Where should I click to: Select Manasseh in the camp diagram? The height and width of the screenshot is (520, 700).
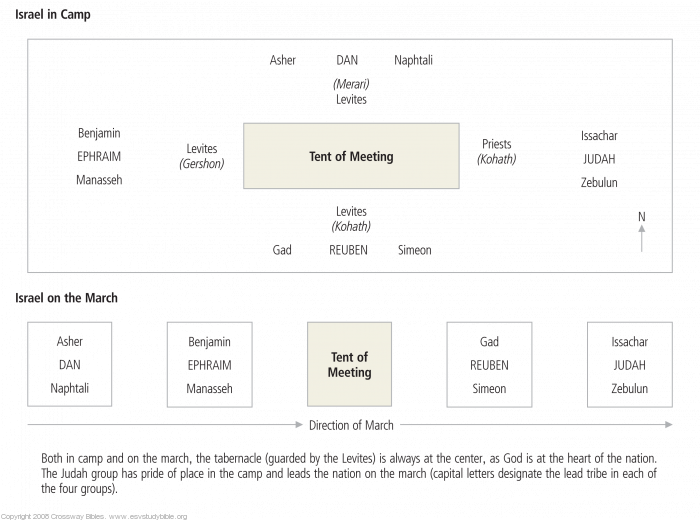99,181
